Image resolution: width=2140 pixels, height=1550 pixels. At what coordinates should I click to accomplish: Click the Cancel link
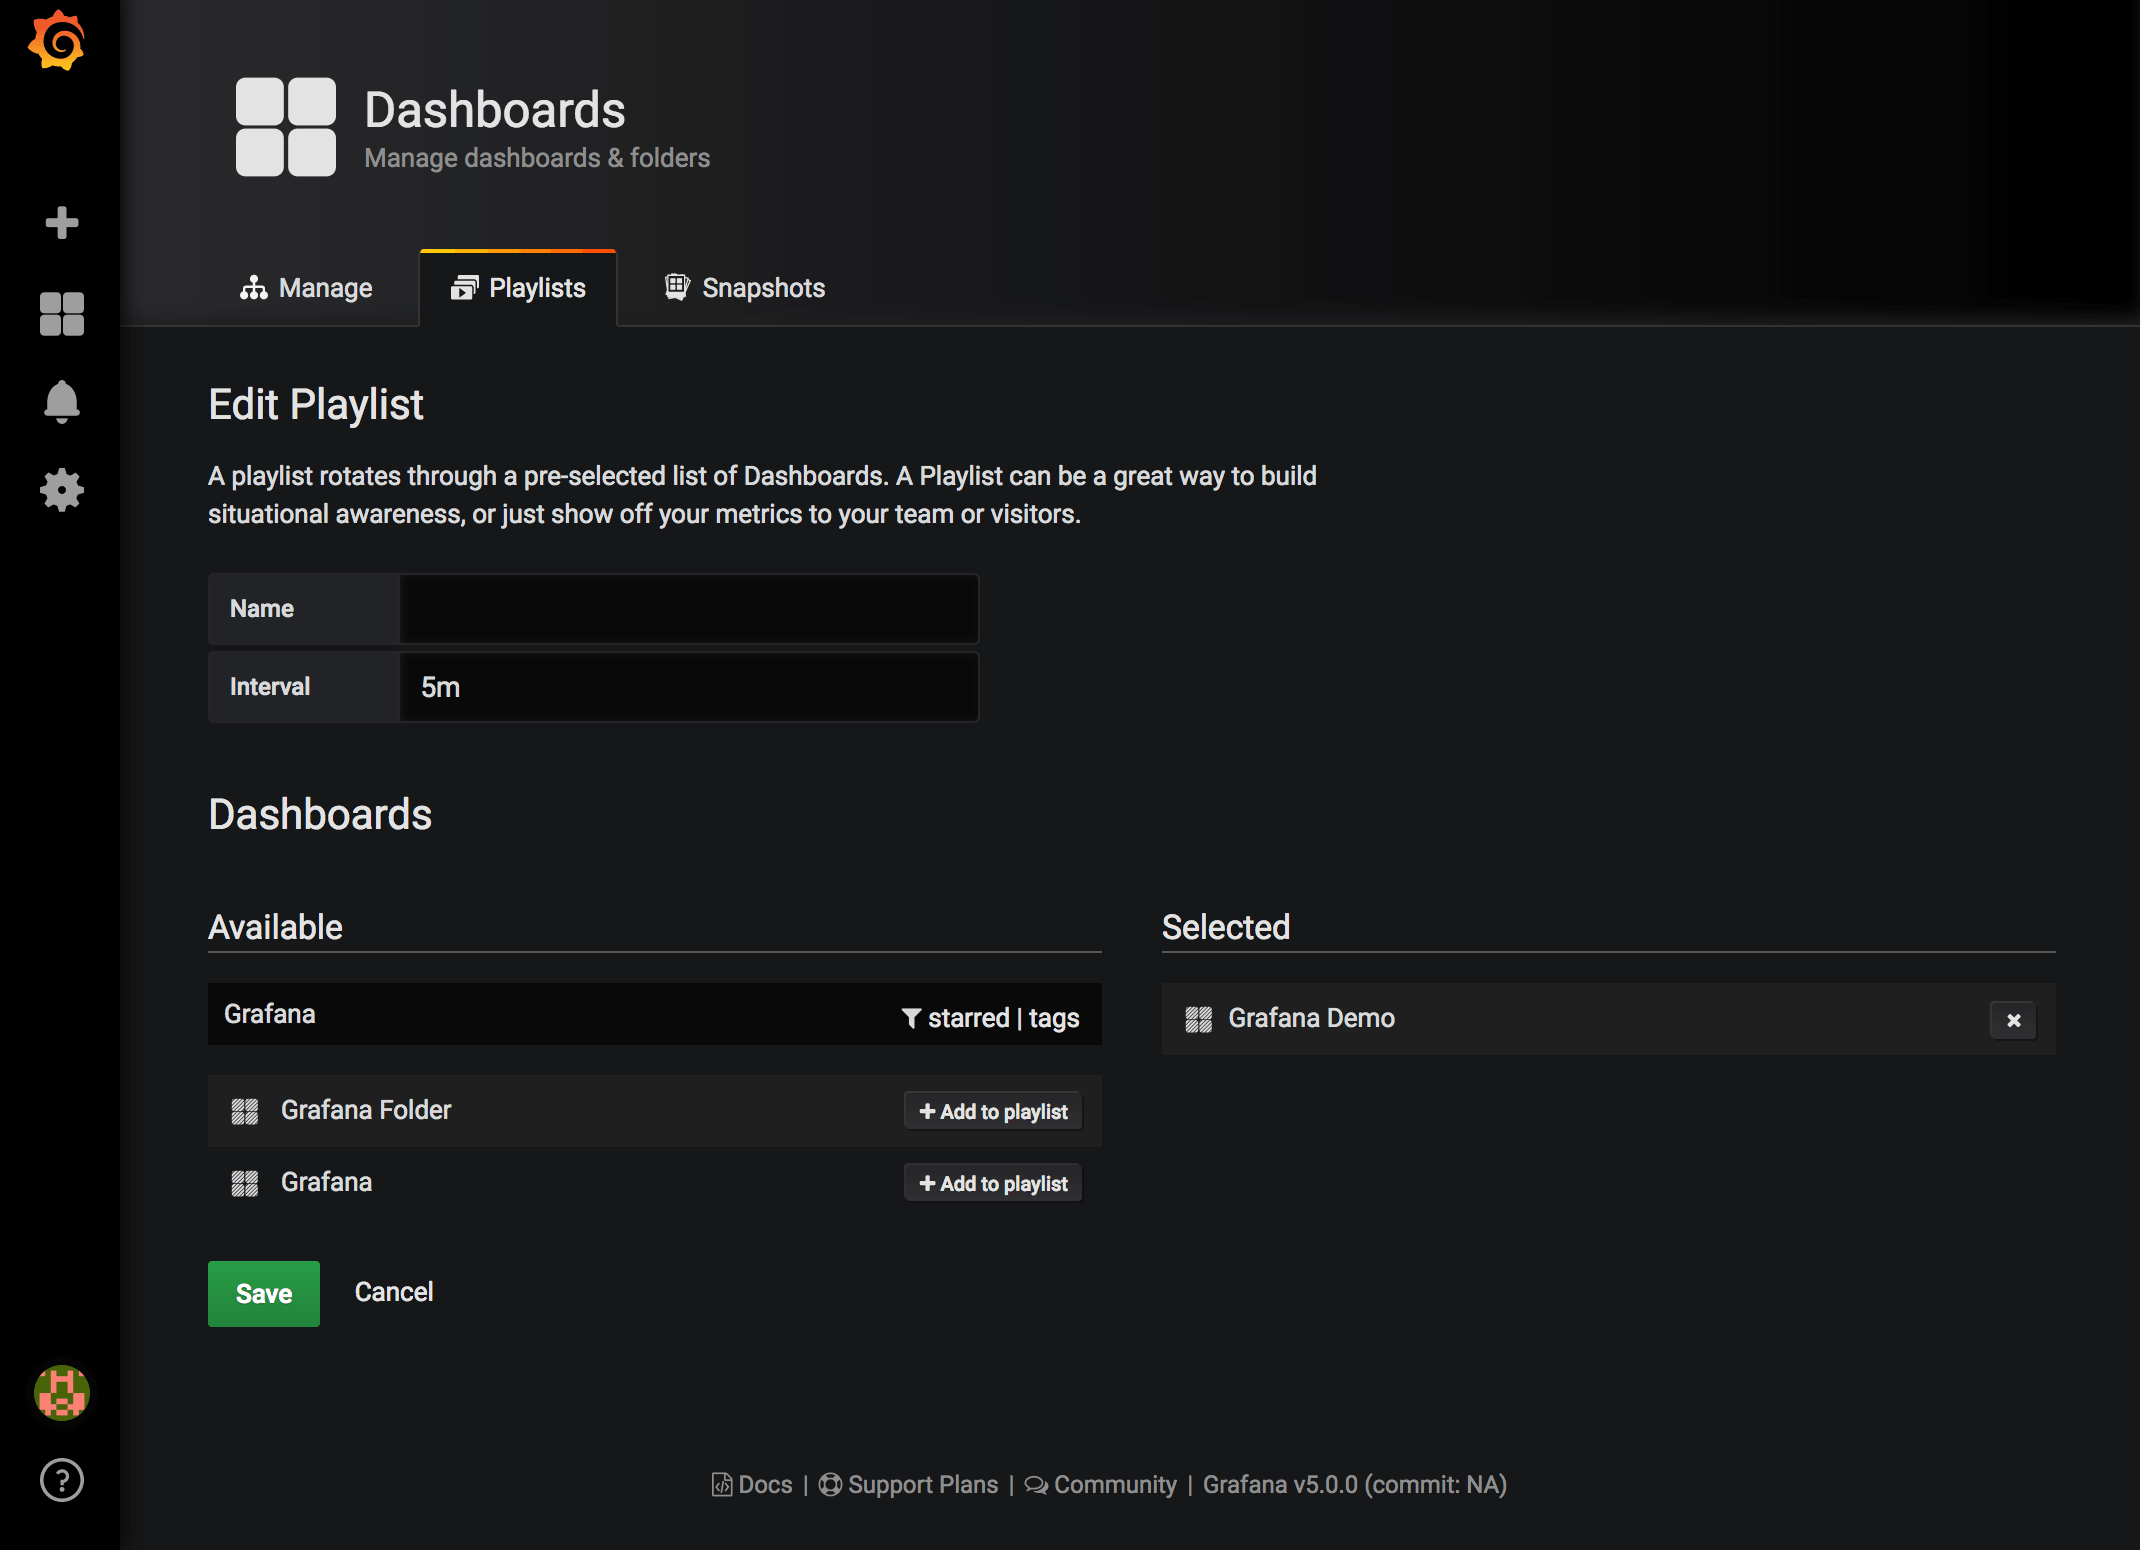[394, 1292]
